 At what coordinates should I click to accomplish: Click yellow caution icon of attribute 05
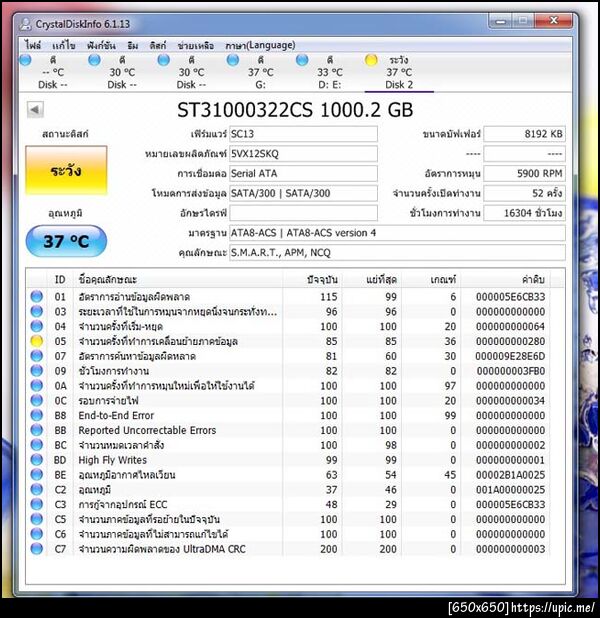(x=37, y=341)
